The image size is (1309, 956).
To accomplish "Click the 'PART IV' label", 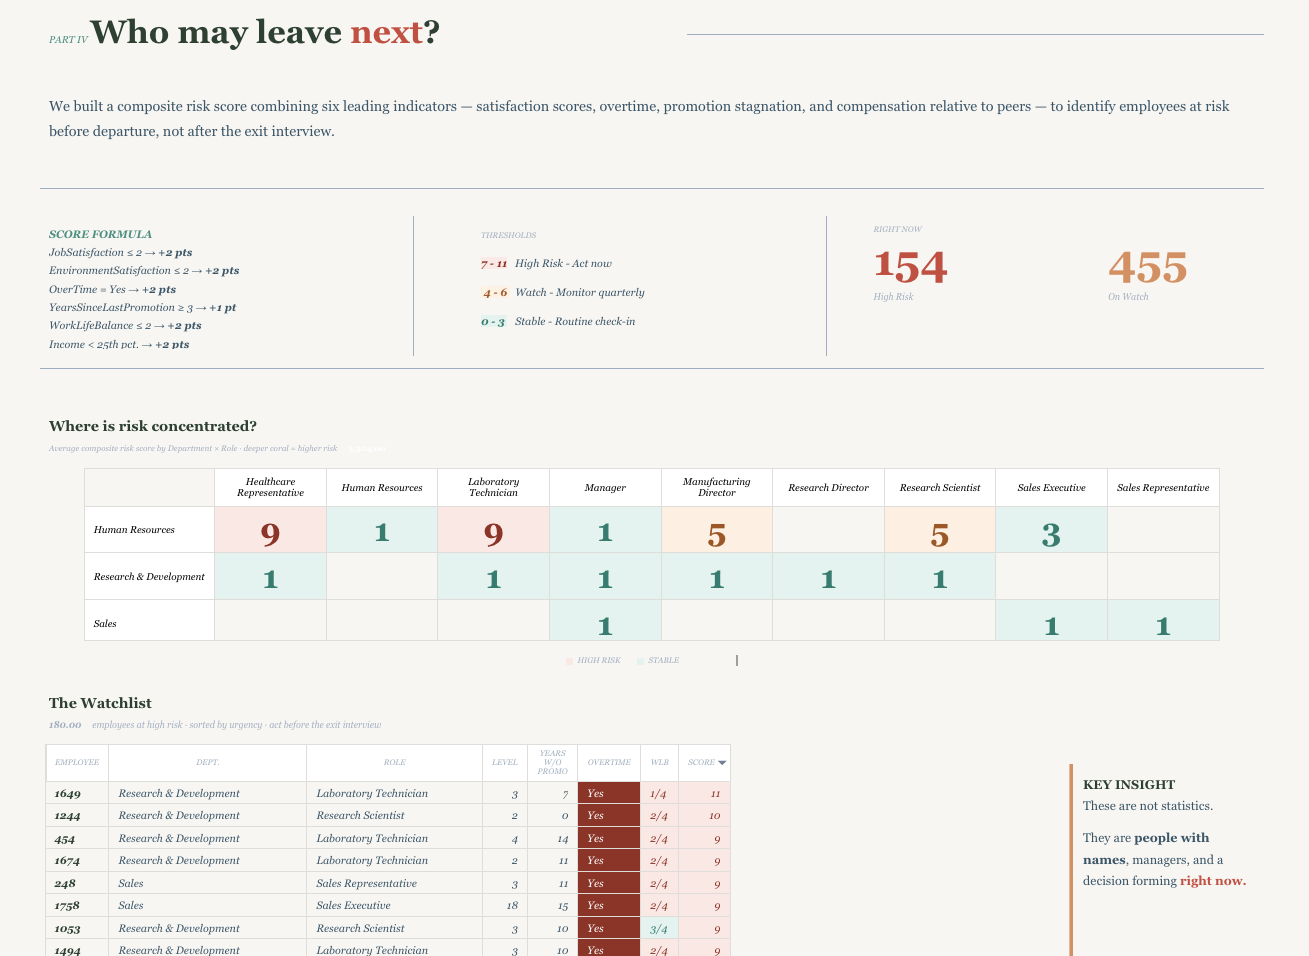I will (68, 40).
